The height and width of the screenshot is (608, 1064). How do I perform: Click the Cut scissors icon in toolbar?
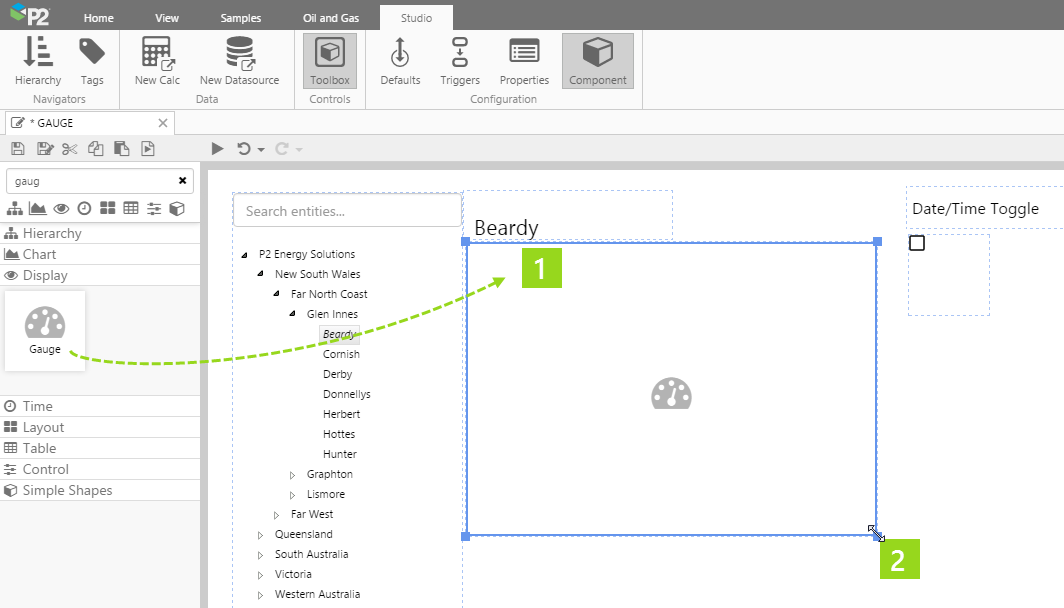click(x=69, y=149)
